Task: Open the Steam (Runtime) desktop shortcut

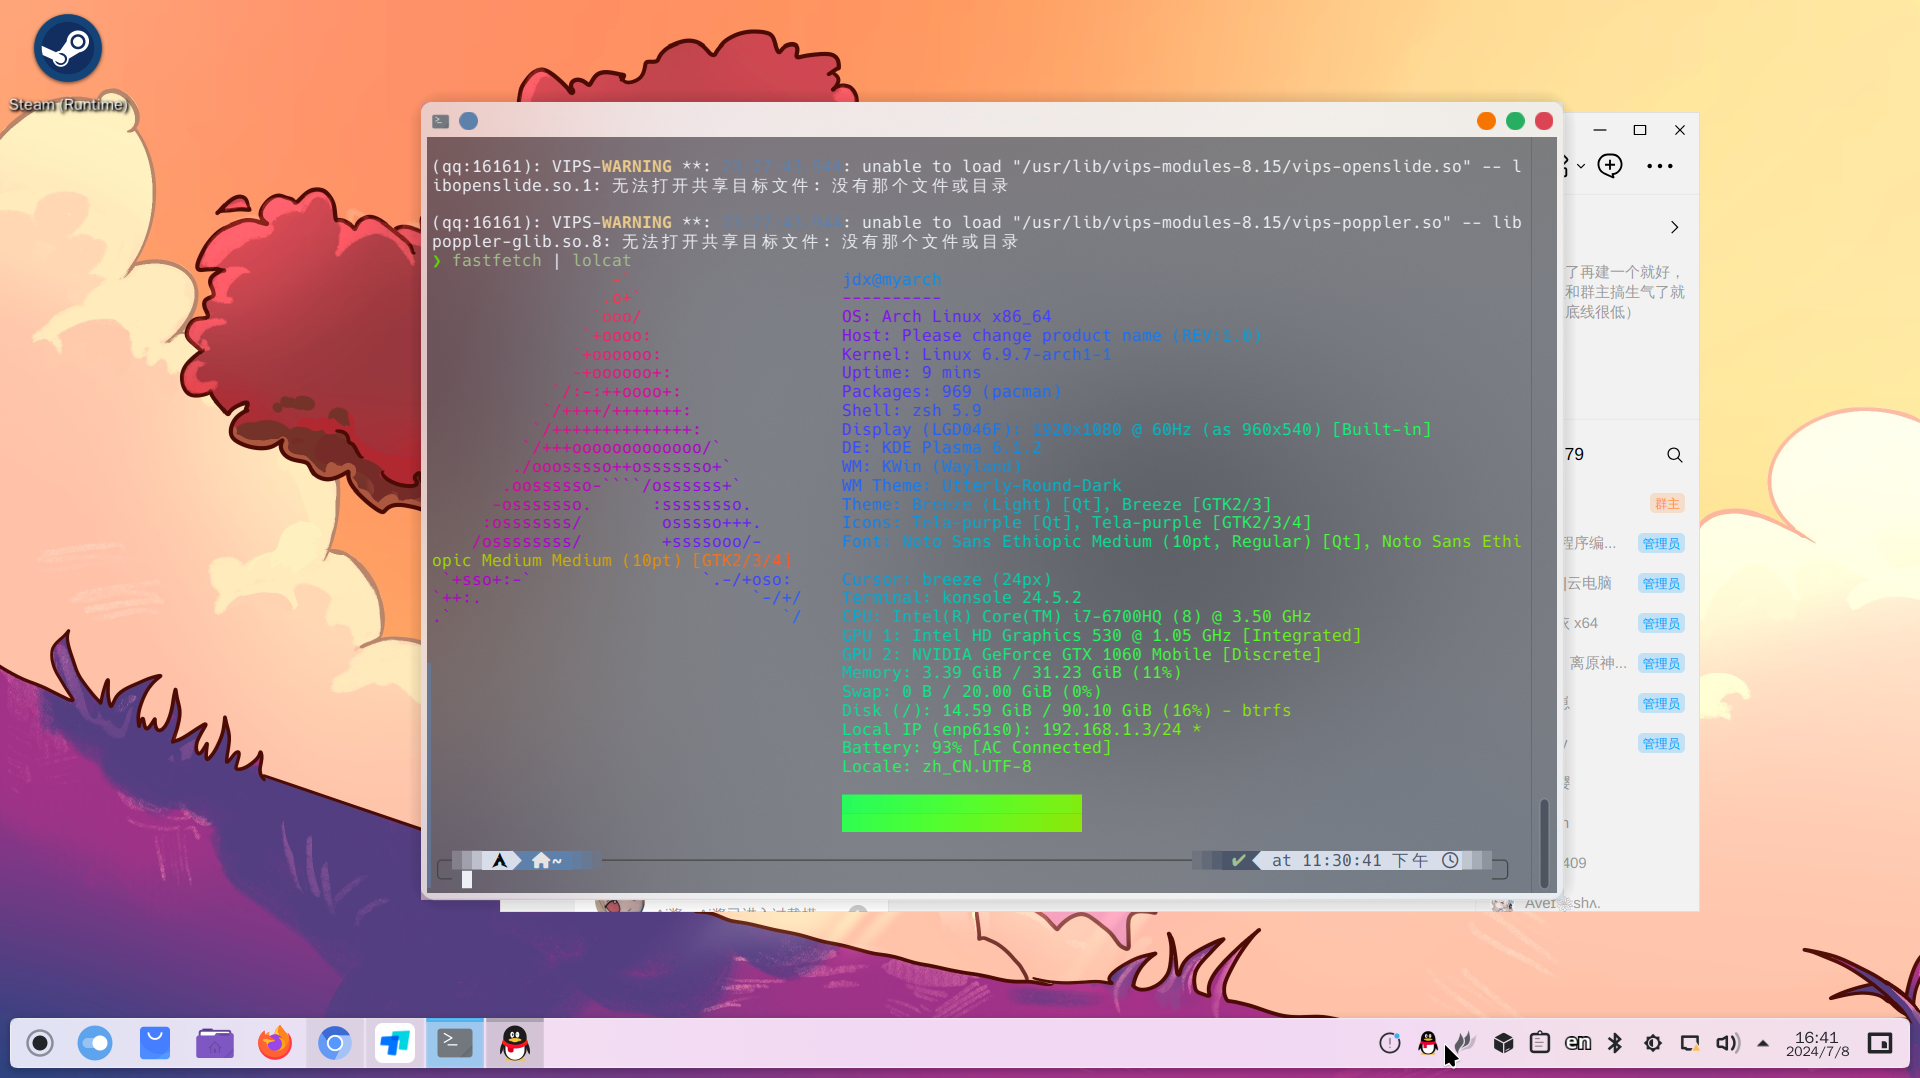Action: point(68,63)
